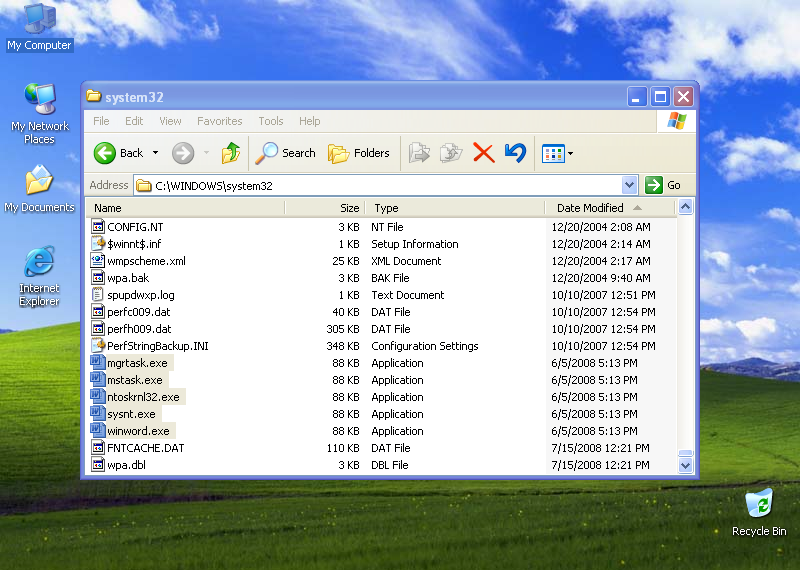The image size is (800, 570).
Task: Open the Favorites menu
Action: click(219, 121)
